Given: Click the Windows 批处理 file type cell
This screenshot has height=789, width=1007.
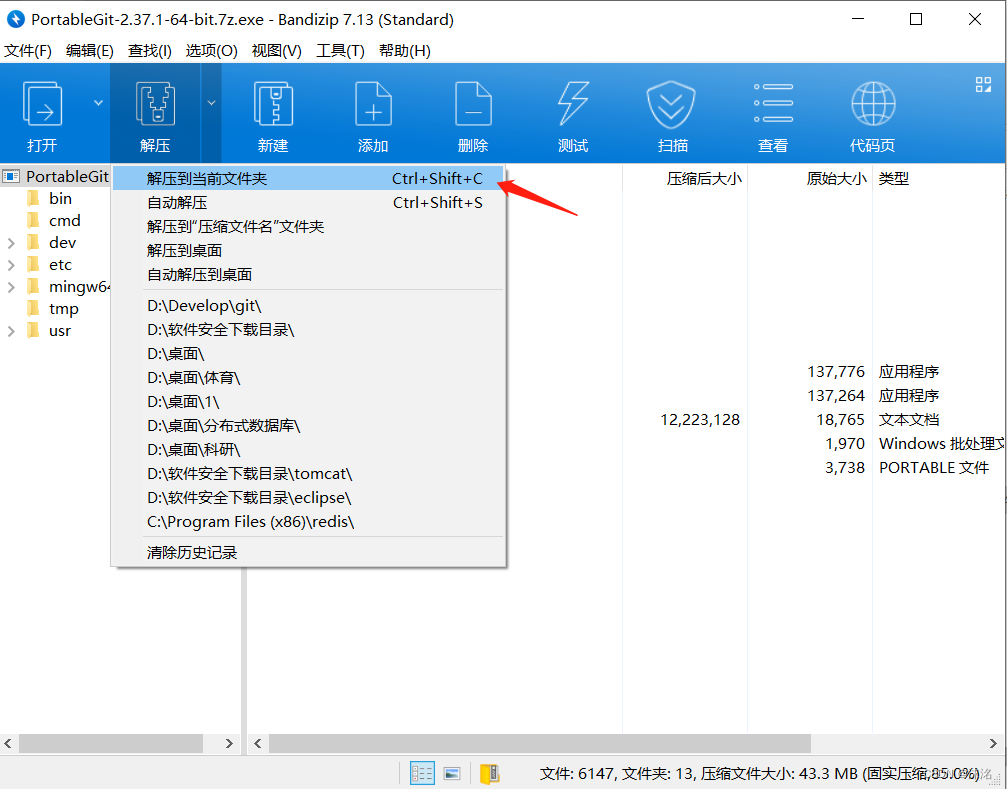Looking at the screenshot, I should 941,444.
